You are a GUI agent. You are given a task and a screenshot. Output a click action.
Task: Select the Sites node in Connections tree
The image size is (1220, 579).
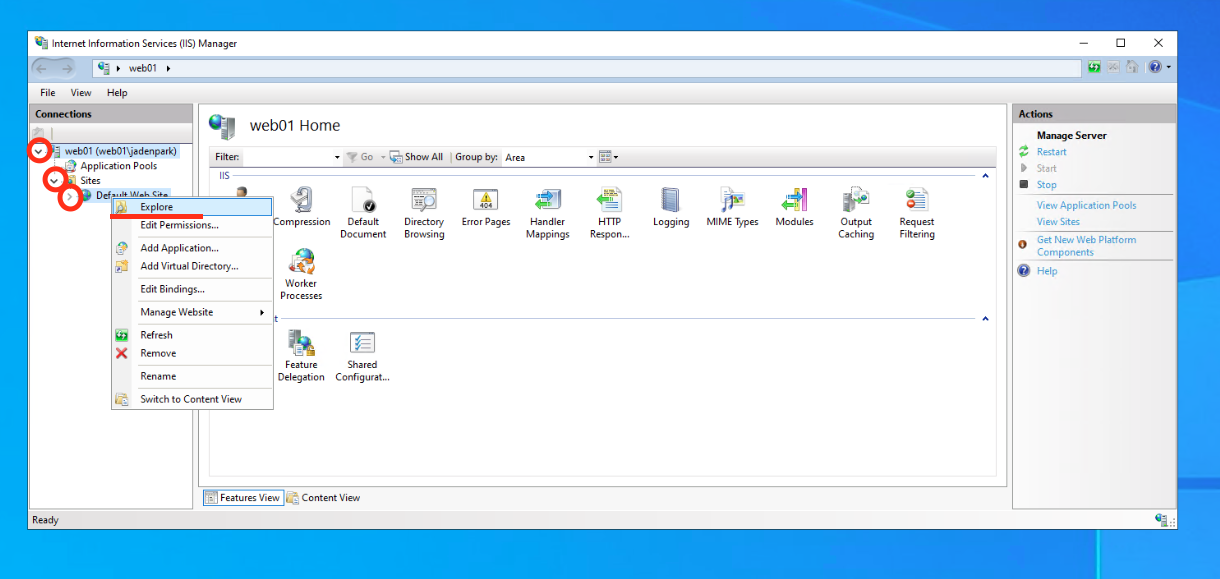click(x=90, y=181)
